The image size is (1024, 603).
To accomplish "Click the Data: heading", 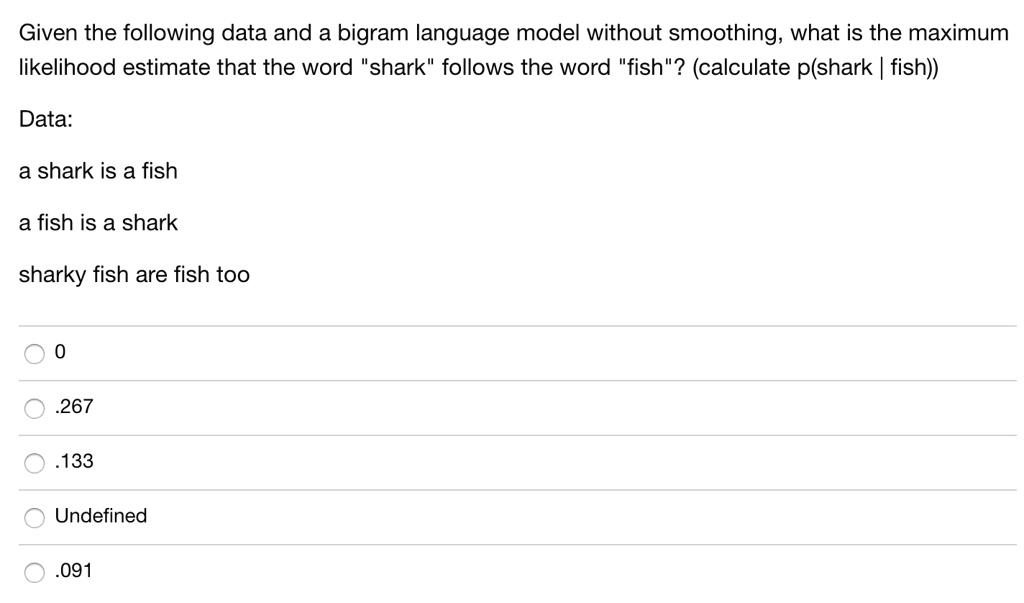I will click(45, 119).
